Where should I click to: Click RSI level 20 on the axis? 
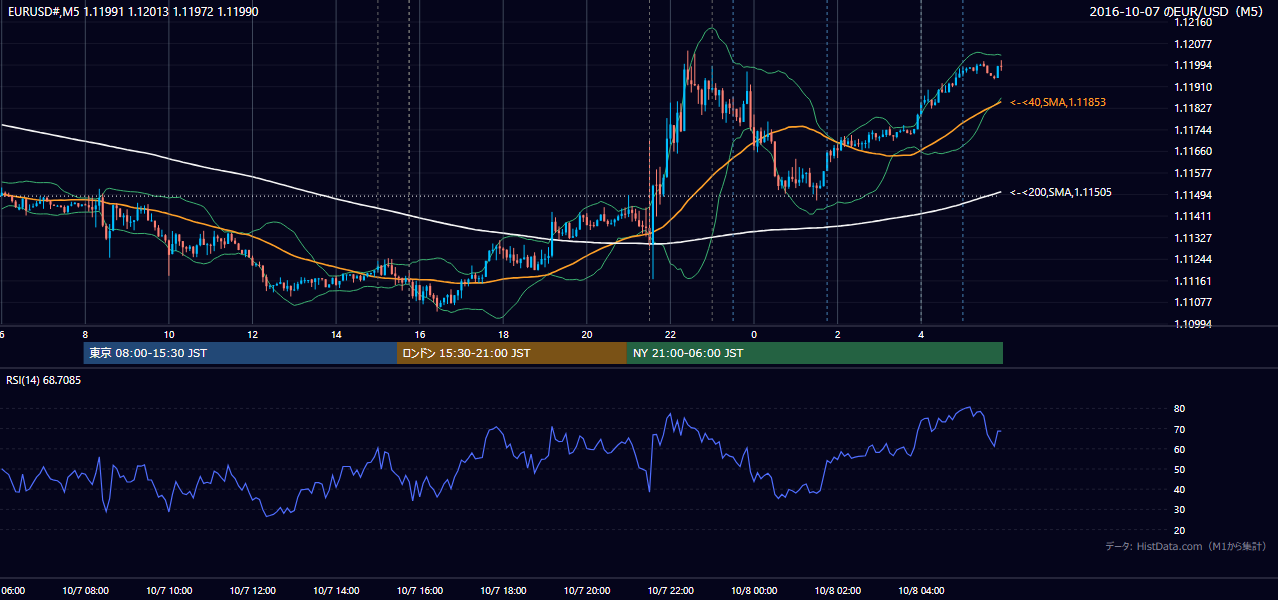click(x=1180, y=530)
